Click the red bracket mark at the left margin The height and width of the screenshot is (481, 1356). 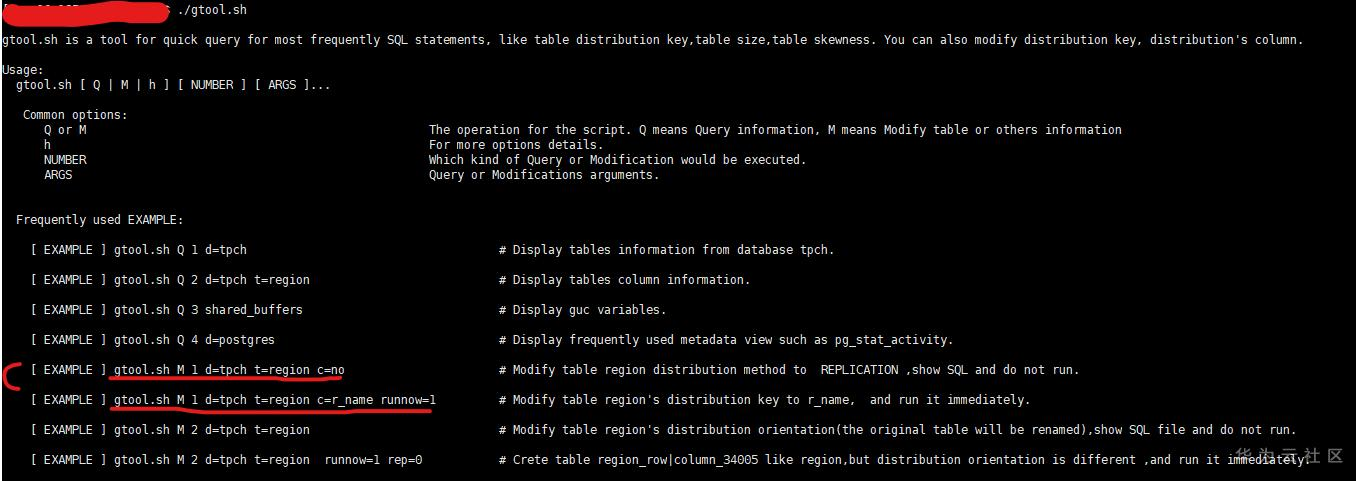13,376
